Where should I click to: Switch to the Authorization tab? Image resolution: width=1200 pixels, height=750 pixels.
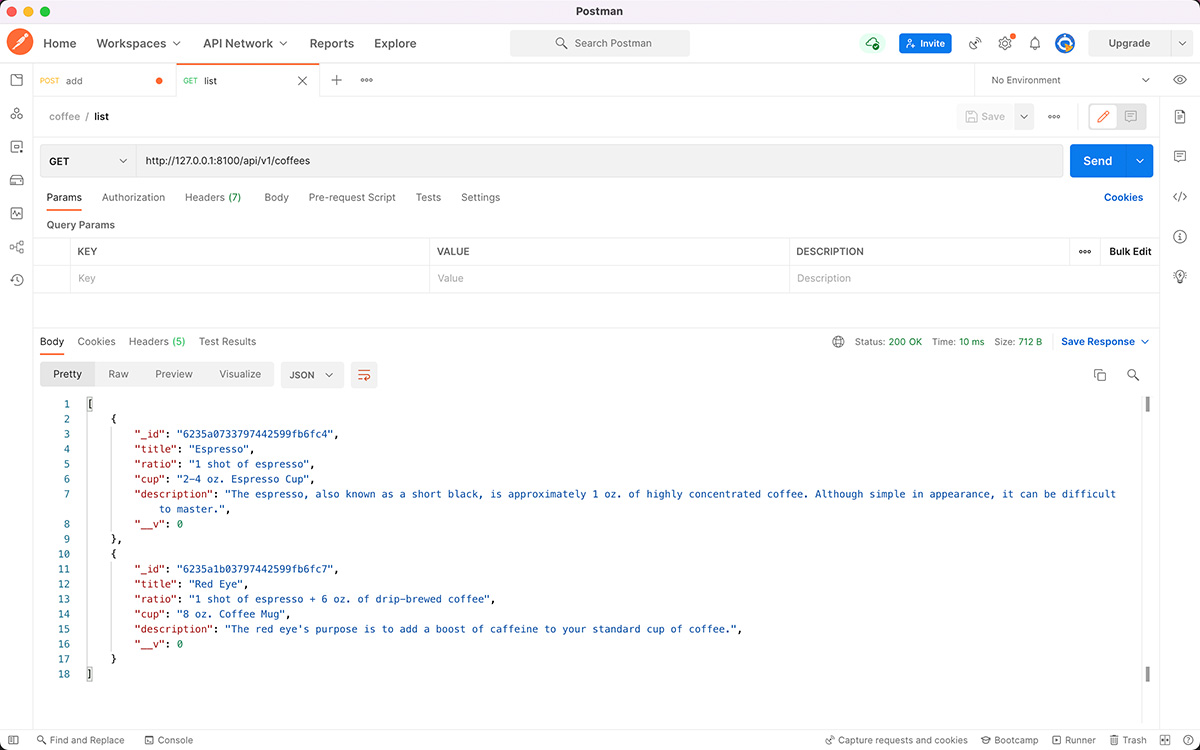133,197
